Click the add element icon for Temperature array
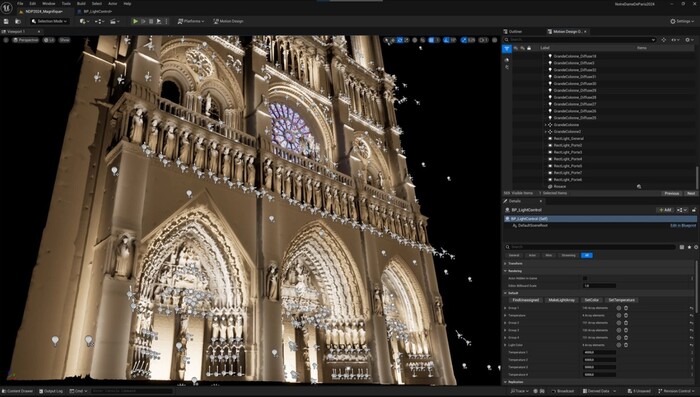700x397 pixels. coord(619,315)
